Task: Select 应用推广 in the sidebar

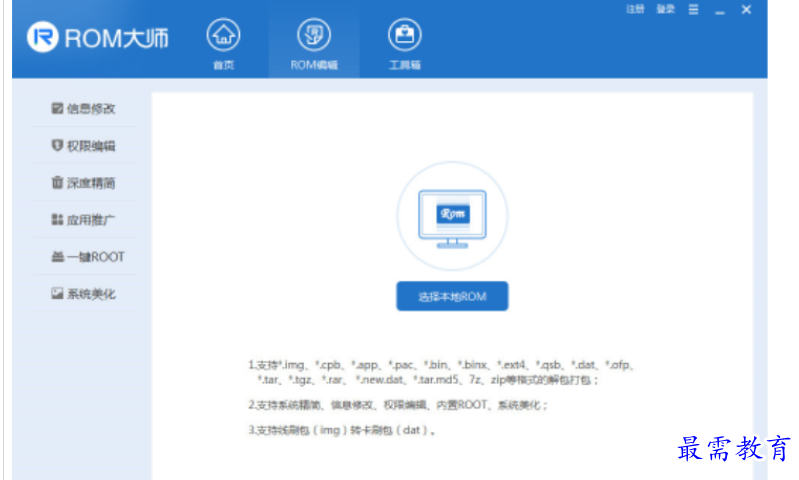Action: 85,220
